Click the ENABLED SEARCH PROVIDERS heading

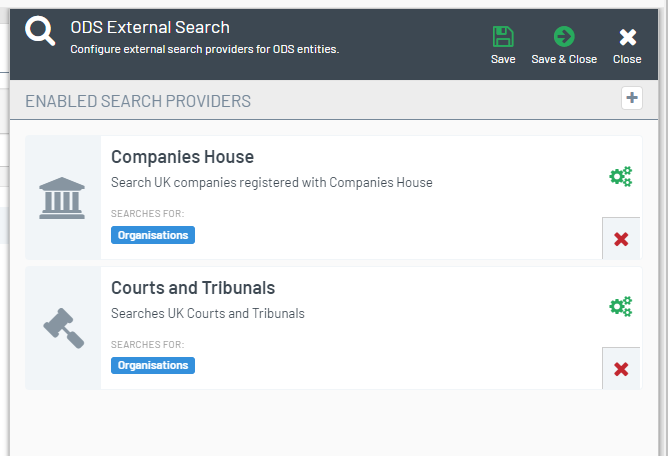[x=138, y=101]
